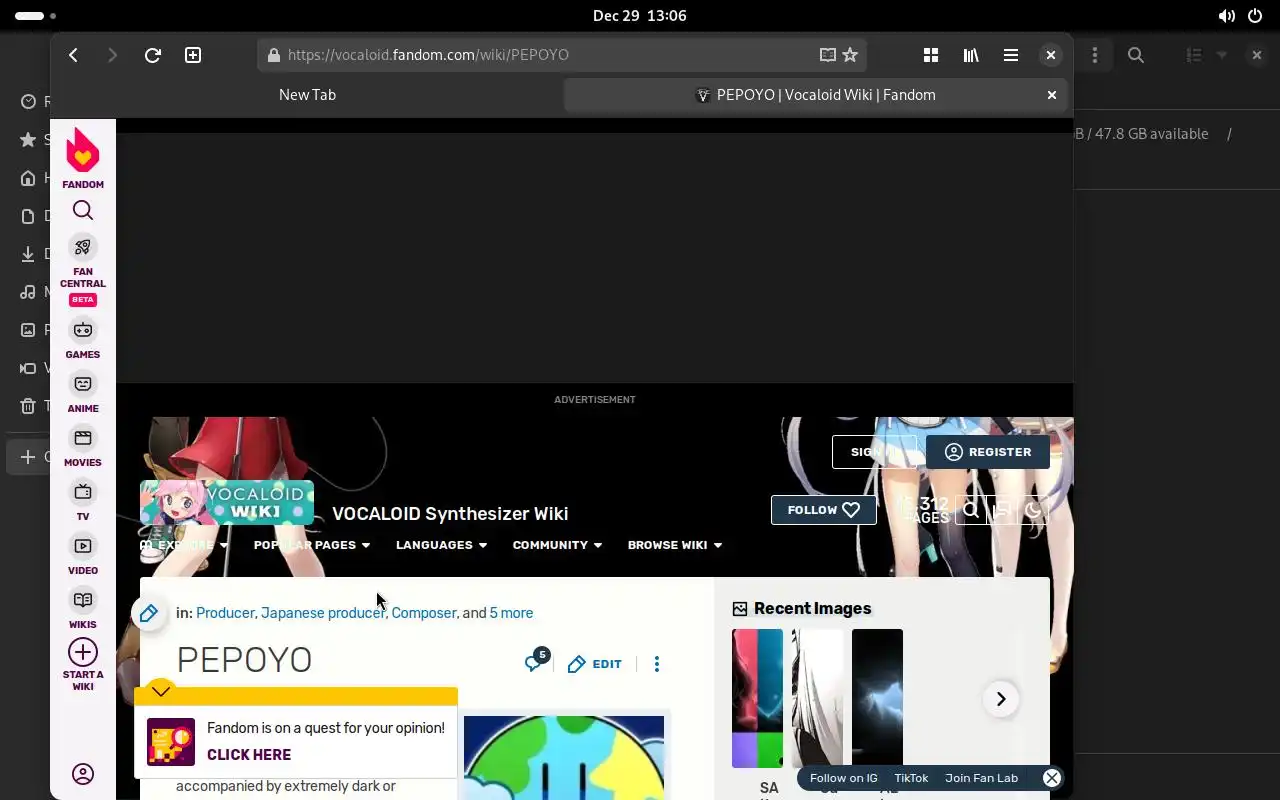
Task: Expand Languages dropdown
Action: [x=442, y=545]
